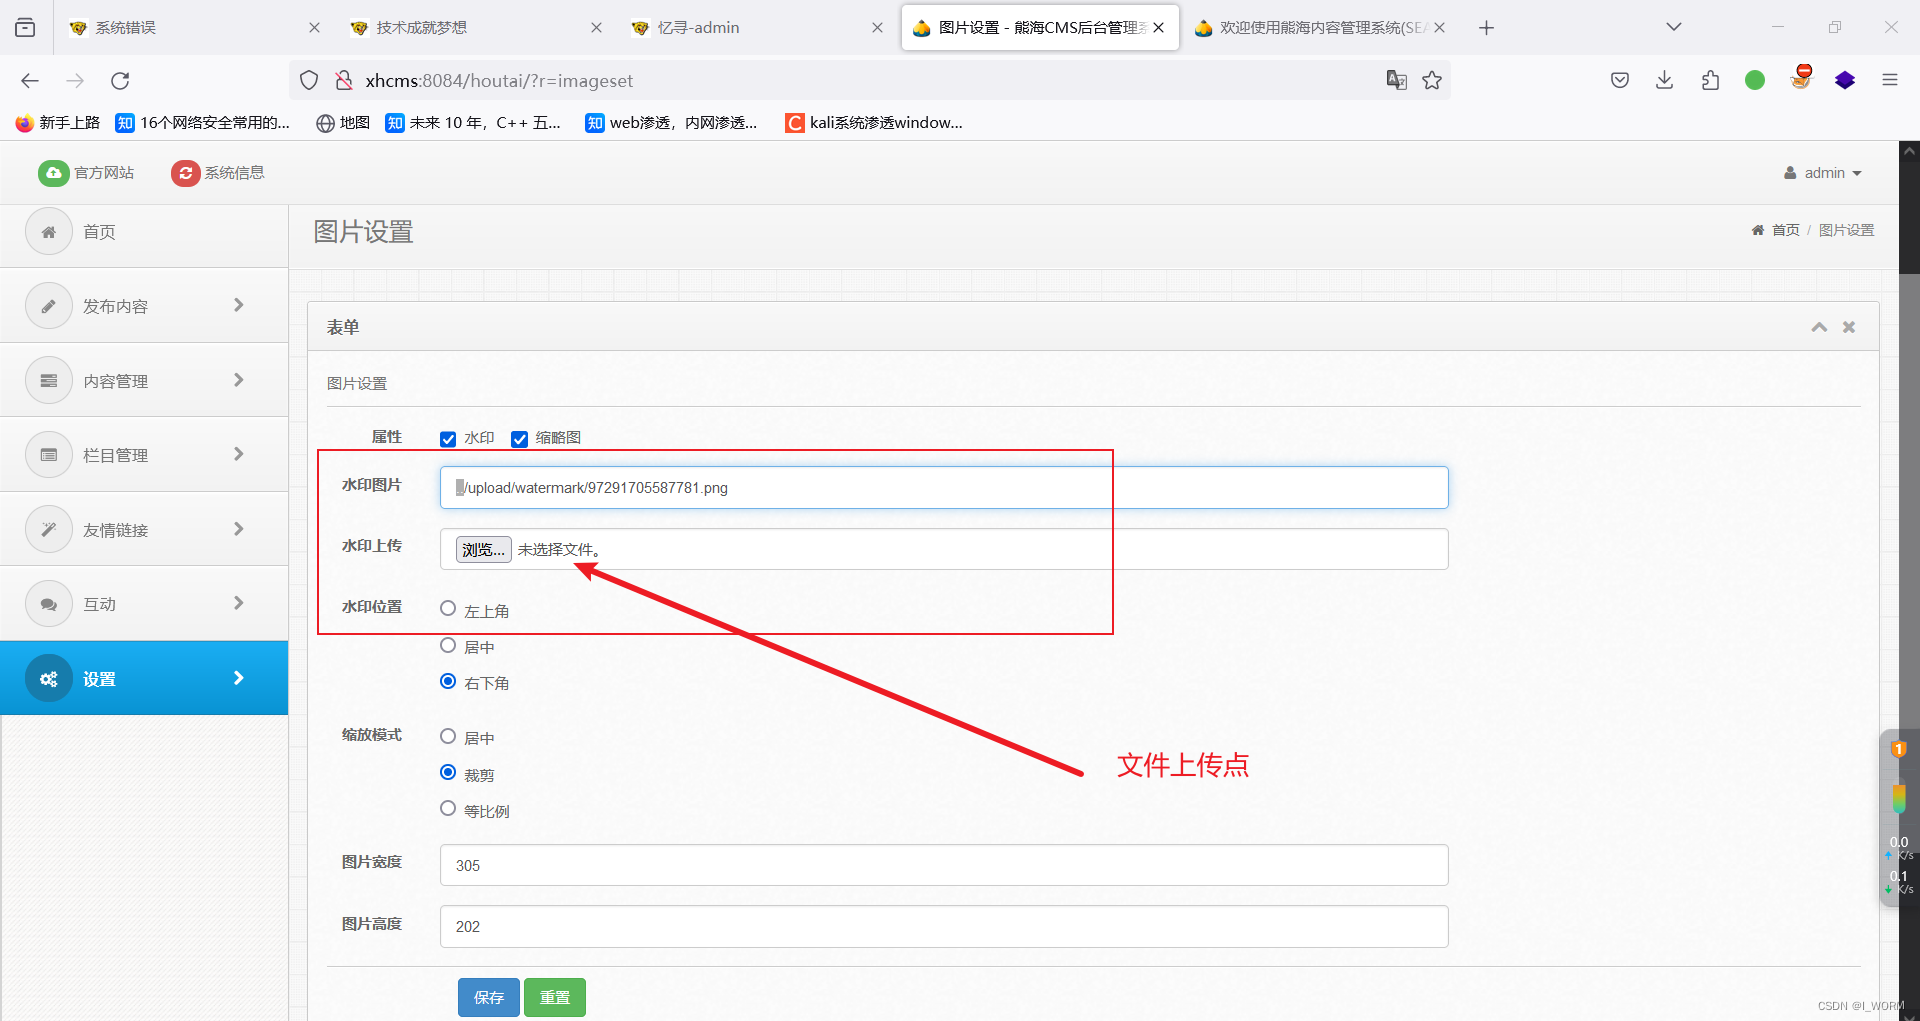The width and height of the screenshot is (1920, 1021).
Task: Click the 图片宽度 input field
Action: (944, 865)
